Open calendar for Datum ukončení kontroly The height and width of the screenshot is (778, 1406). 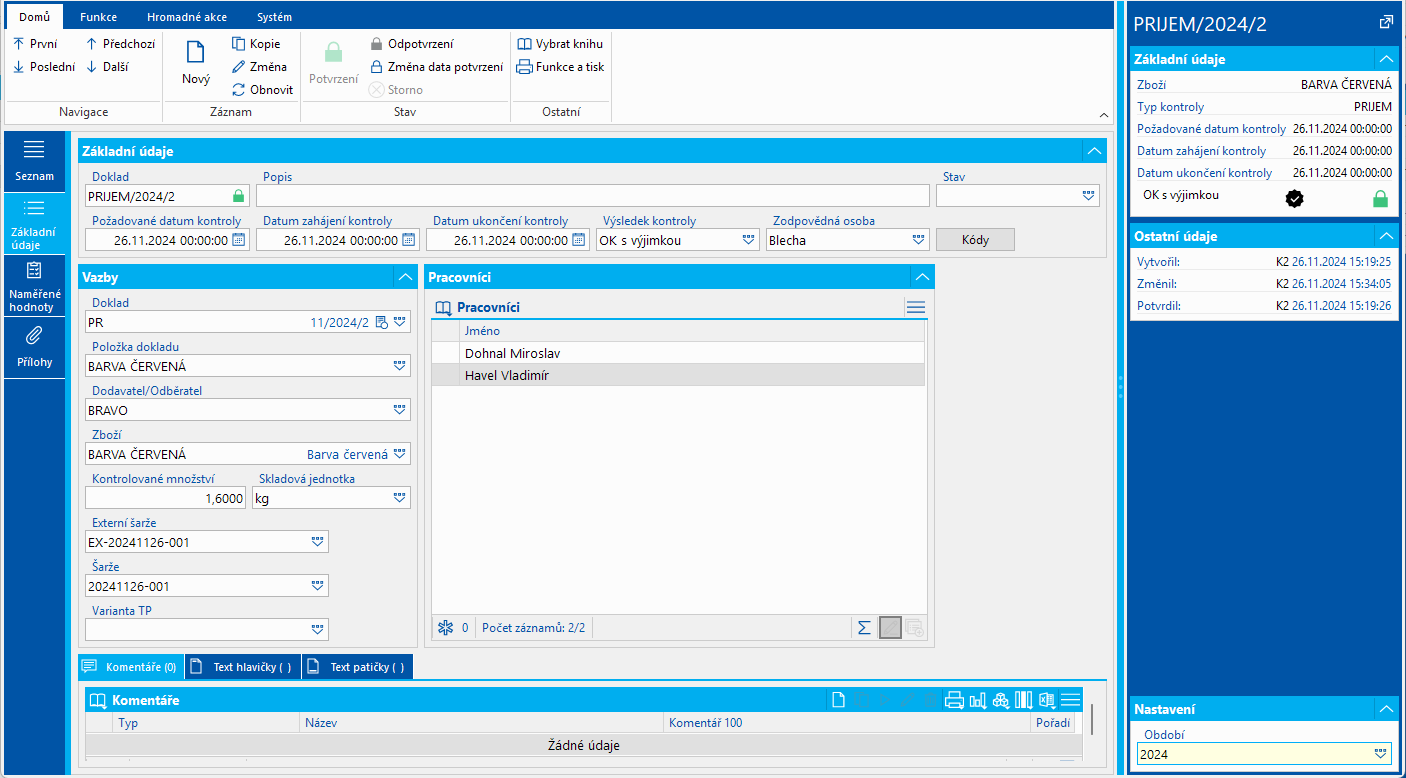tap(579, 240)
